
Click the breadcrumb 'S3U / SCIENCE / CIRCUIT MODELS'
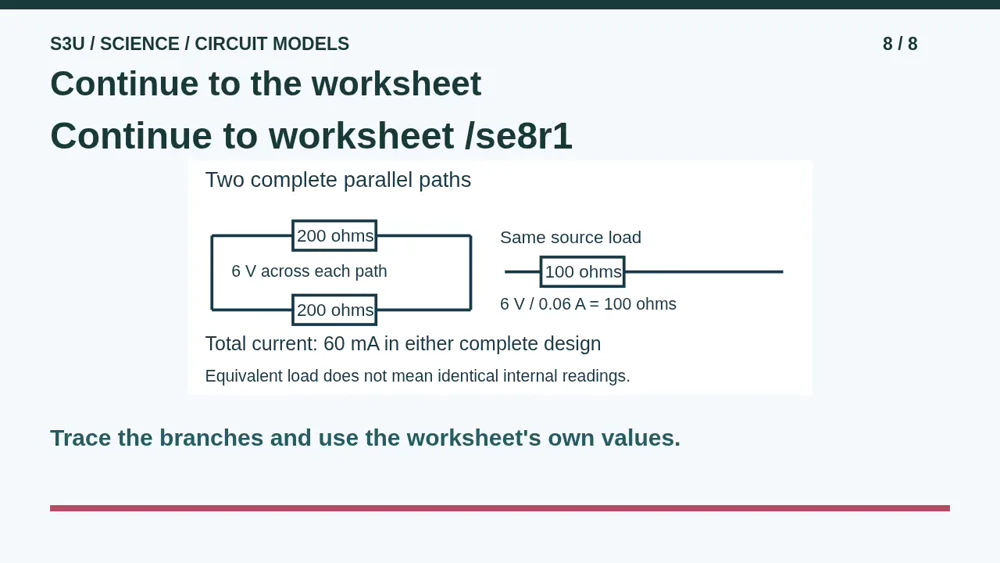(x=200, y=44)
